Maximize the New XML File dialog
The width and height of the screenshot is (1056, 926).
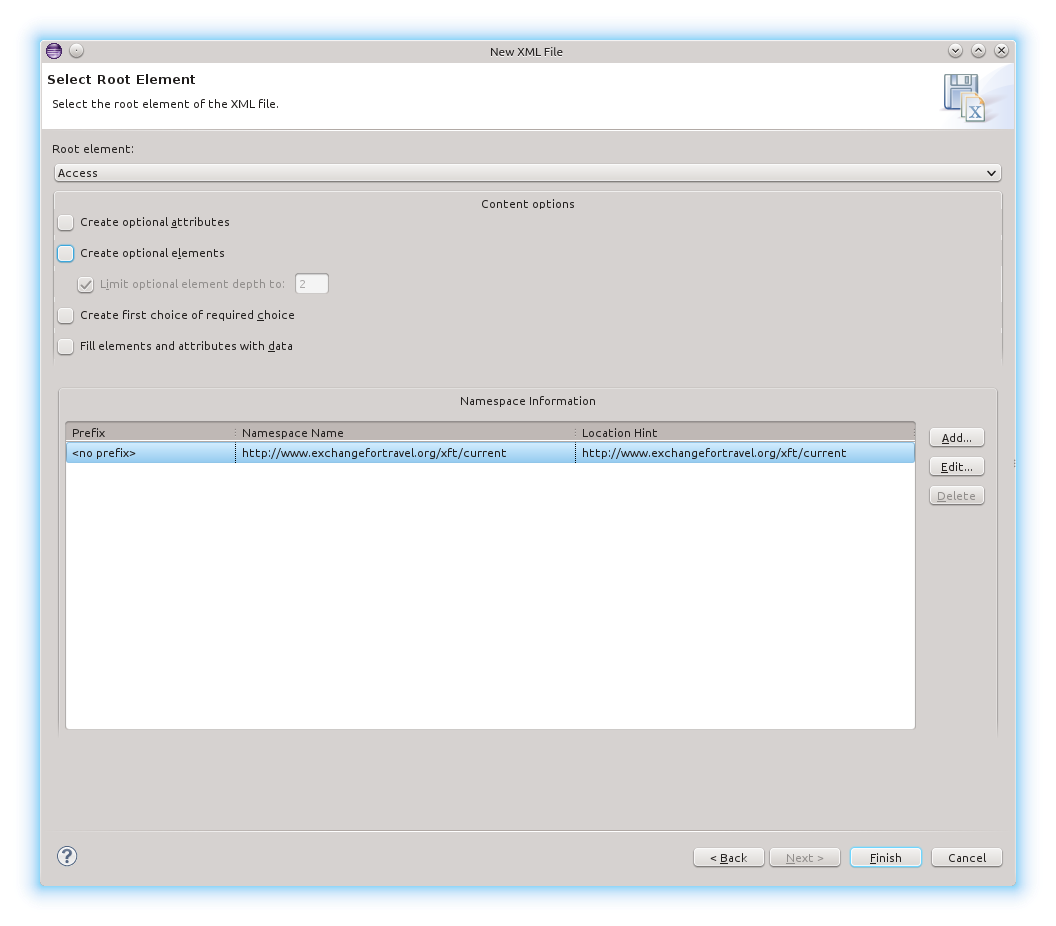(978, 51)
